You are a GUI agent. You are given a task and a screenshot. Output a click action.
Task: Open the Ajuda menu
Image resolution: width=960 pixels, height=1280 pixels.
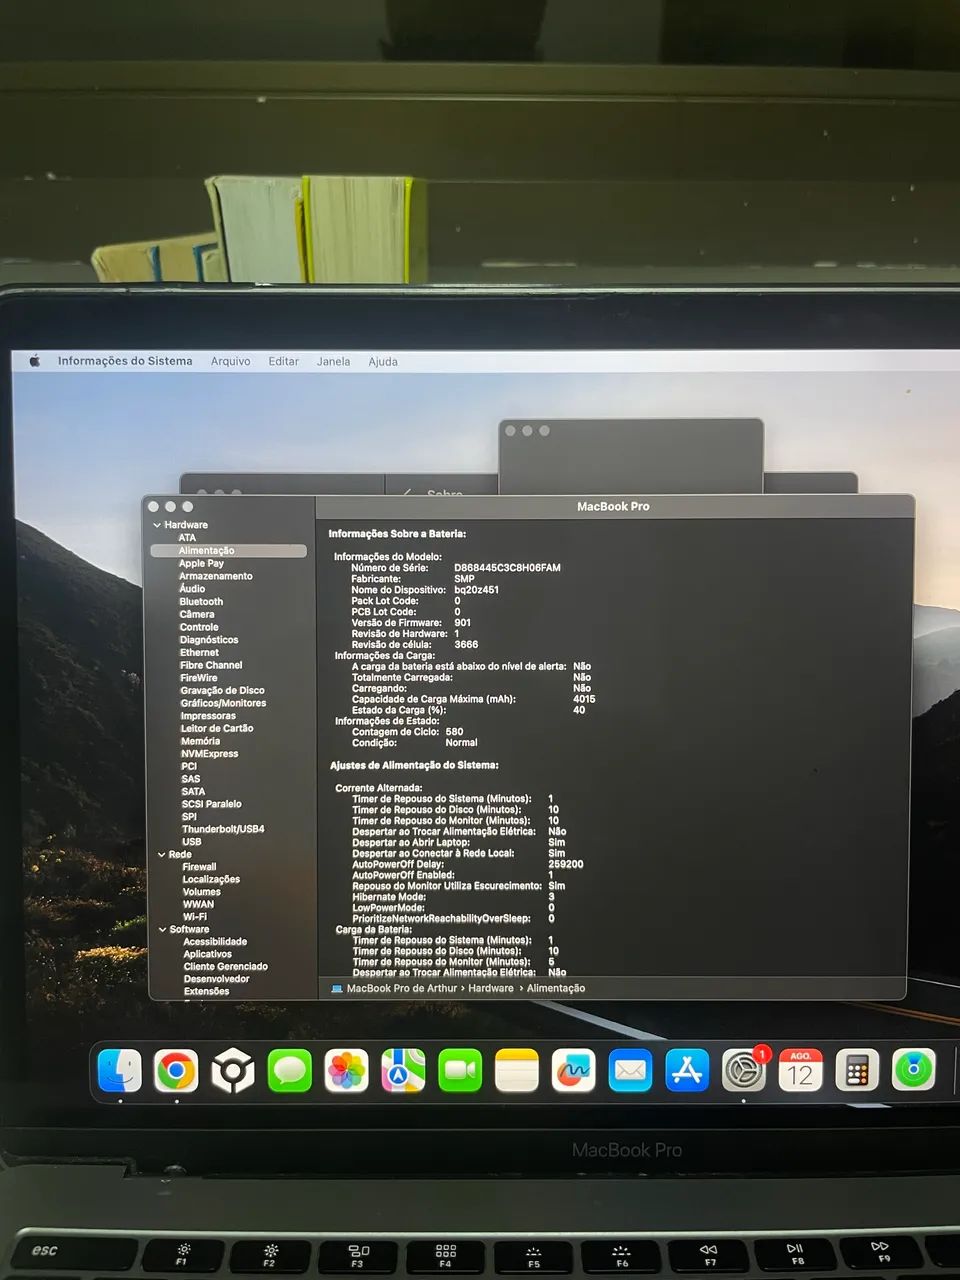[x=383, y=361]
